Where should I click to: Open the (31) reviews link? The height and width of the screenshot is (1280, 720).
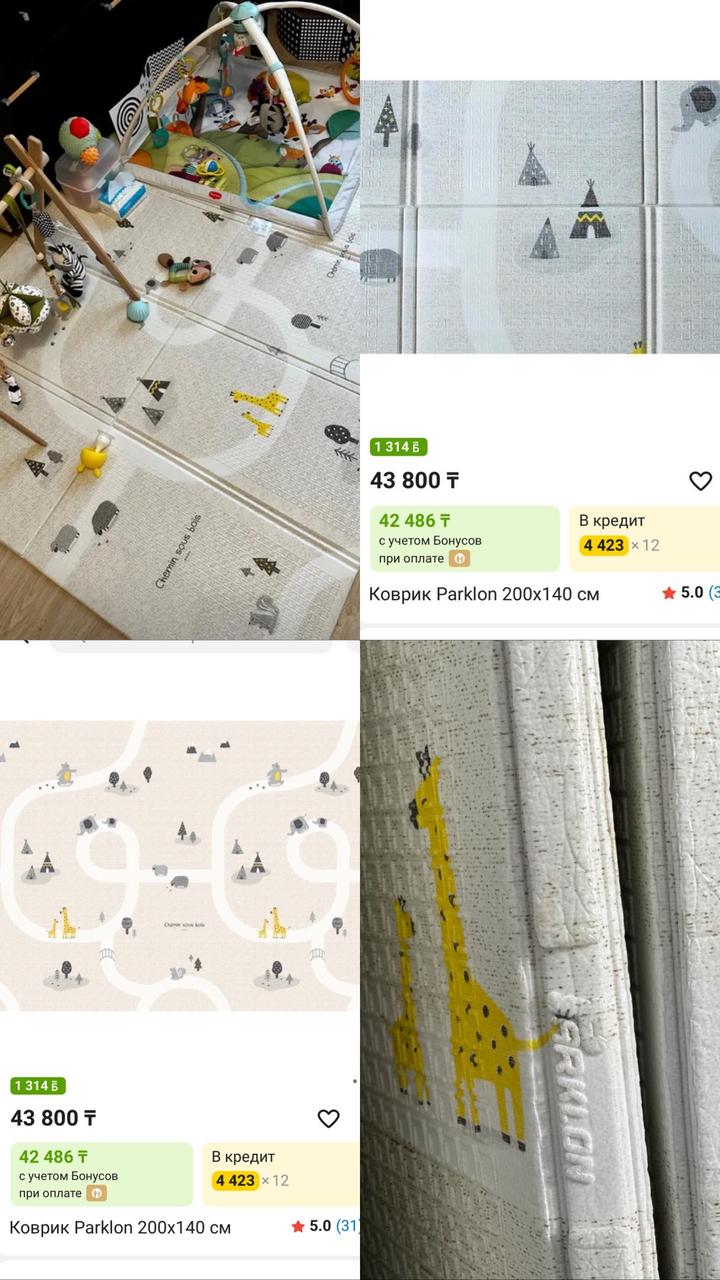[x=347, y=1226]
